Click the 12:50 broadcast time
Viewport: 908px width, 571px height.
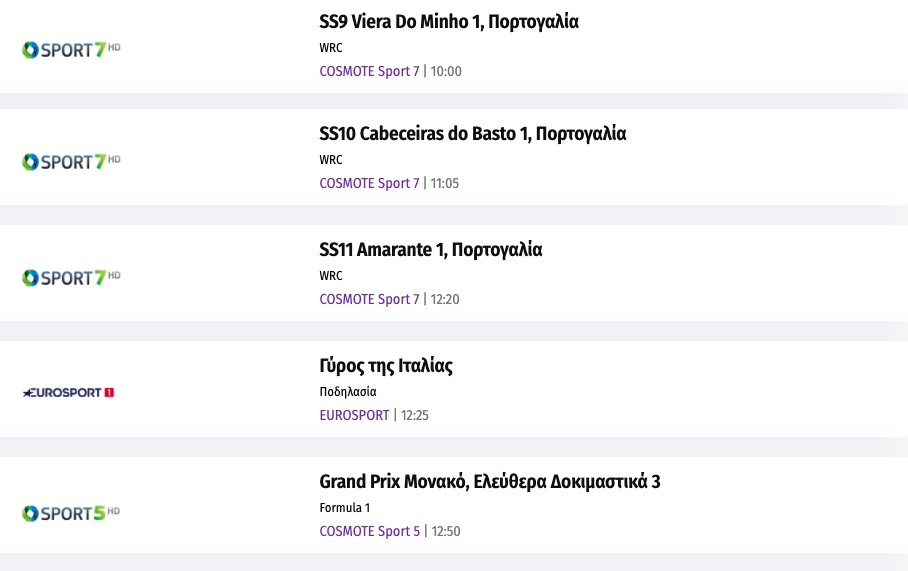pos(445,531)
